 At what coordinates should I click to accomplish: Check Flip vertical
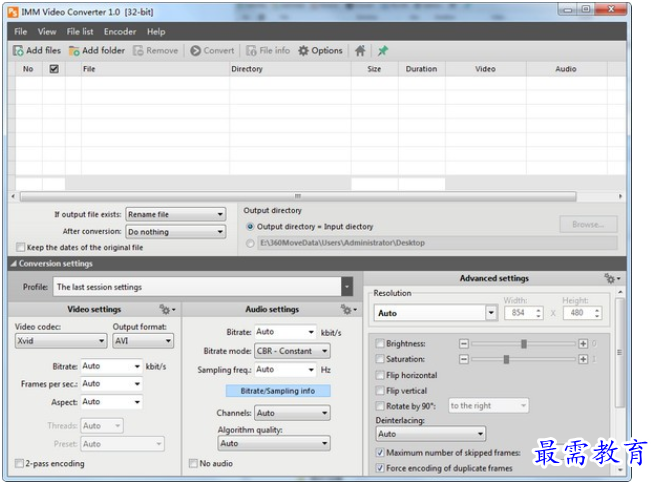[x=380, y=391]
